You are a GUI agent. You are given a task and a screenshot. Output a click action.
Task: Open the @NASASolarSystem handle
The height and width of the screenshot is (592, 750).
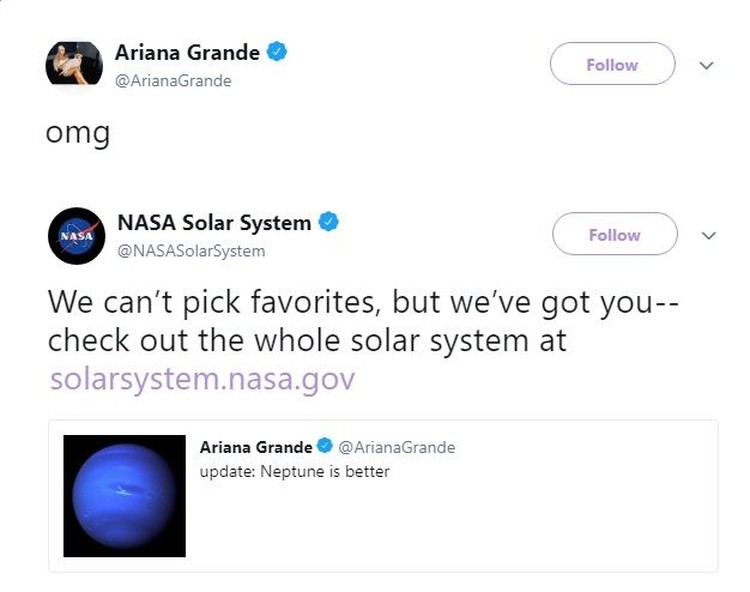click(191, 251)
